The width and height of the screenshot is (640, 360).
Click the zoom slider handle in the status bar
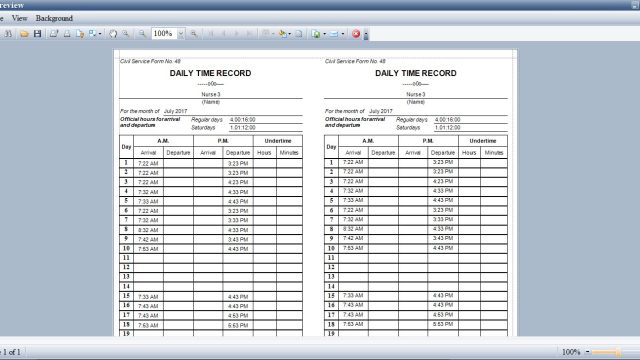pos(618,352)
